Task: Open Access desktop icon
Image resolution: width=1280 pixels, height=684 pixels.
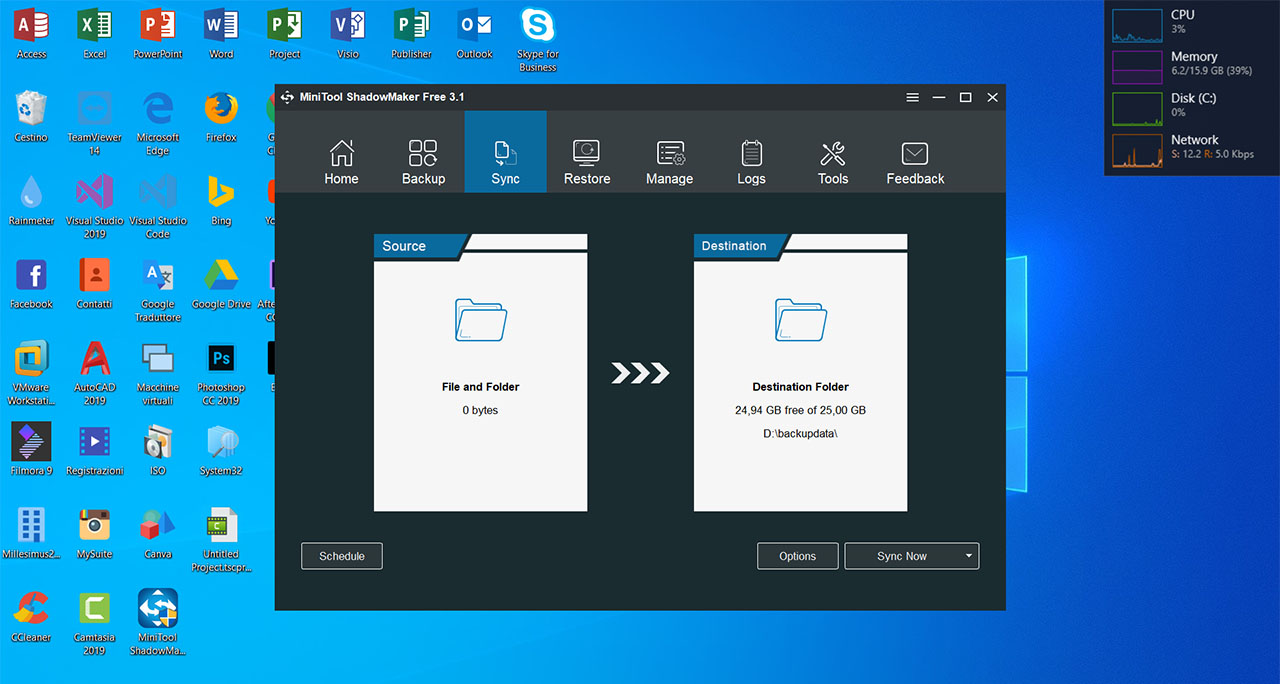Action: pos(31,33)
